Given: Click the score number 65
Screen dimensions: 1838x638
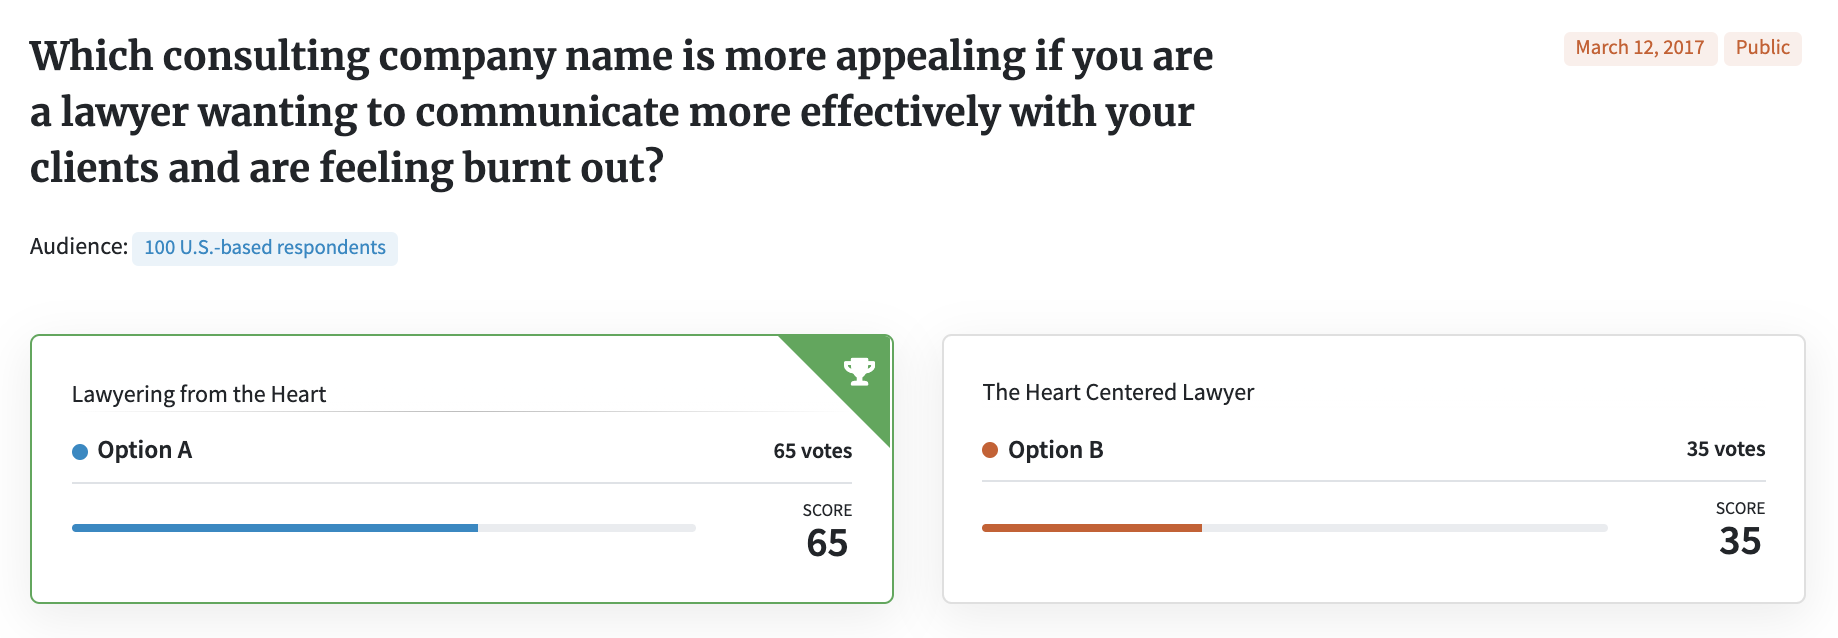Looking at the screenshot, I should tap(827, 543).
